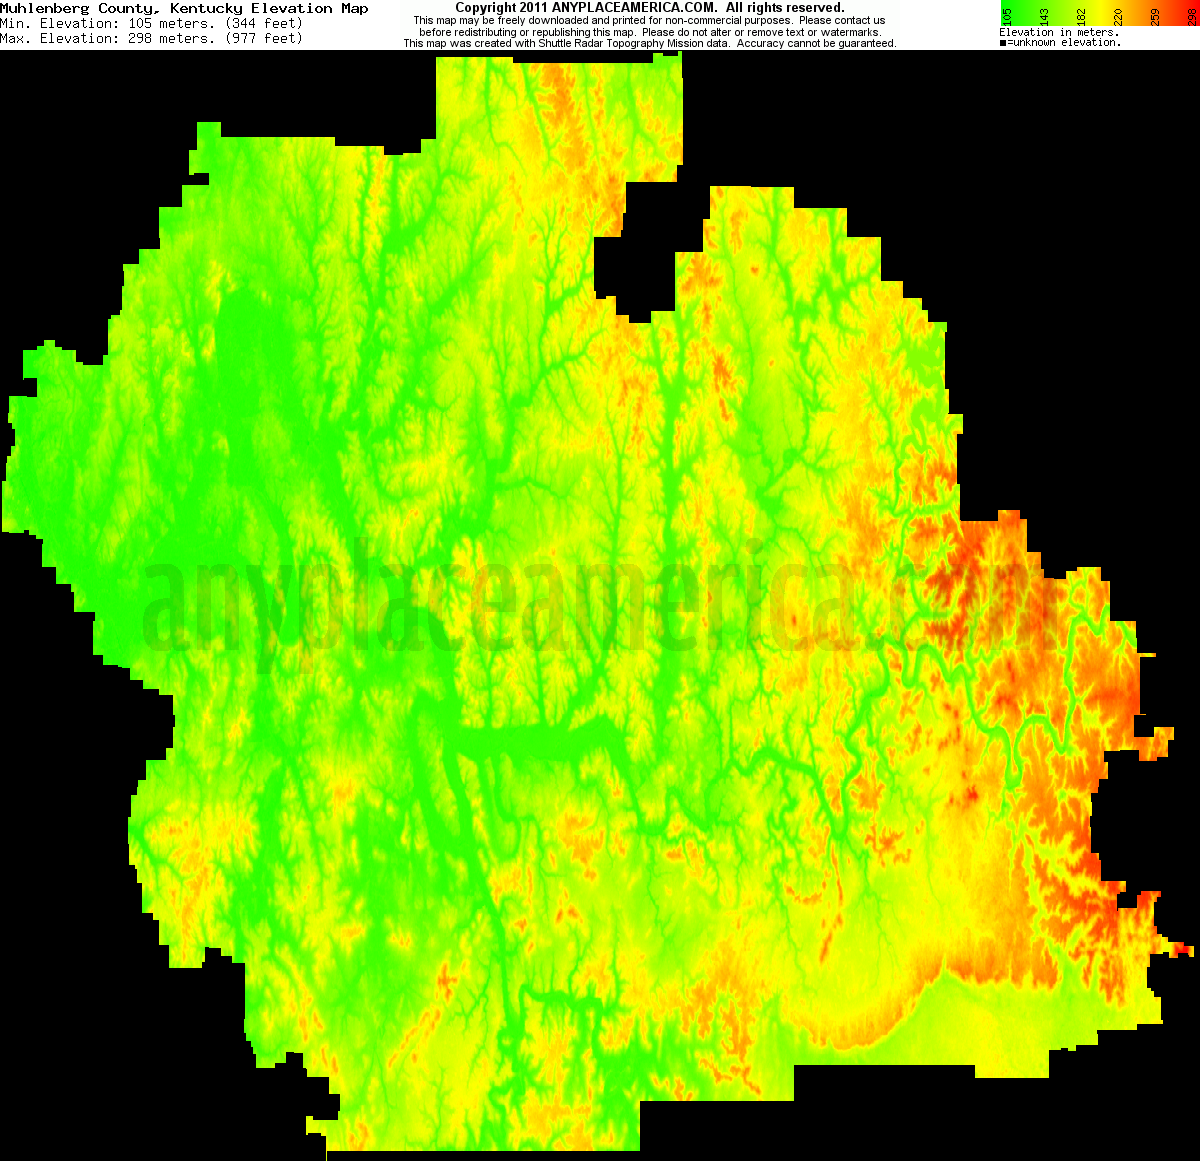Image resolution: width=1200 pixels, height=1161 pixels.
Task: Click the Max. Elevation 298 meters text
Action: (110, 38)
